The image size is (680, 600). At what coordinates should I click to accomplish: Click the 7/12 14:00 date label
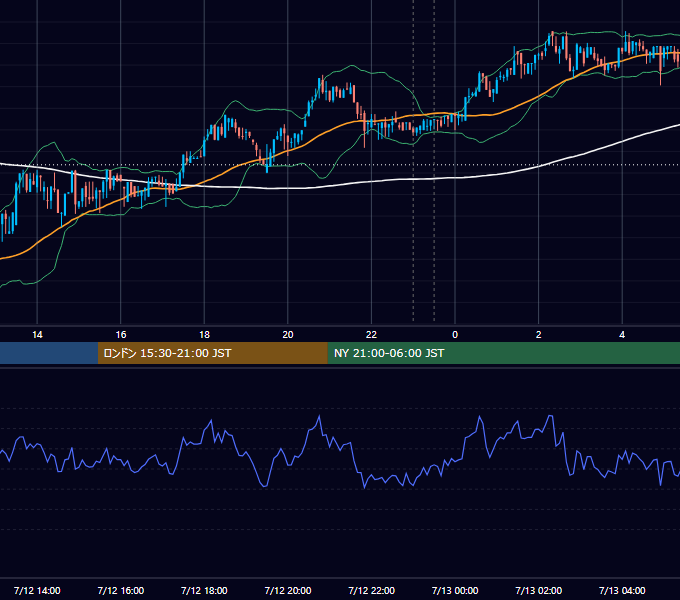click(37, 590)
